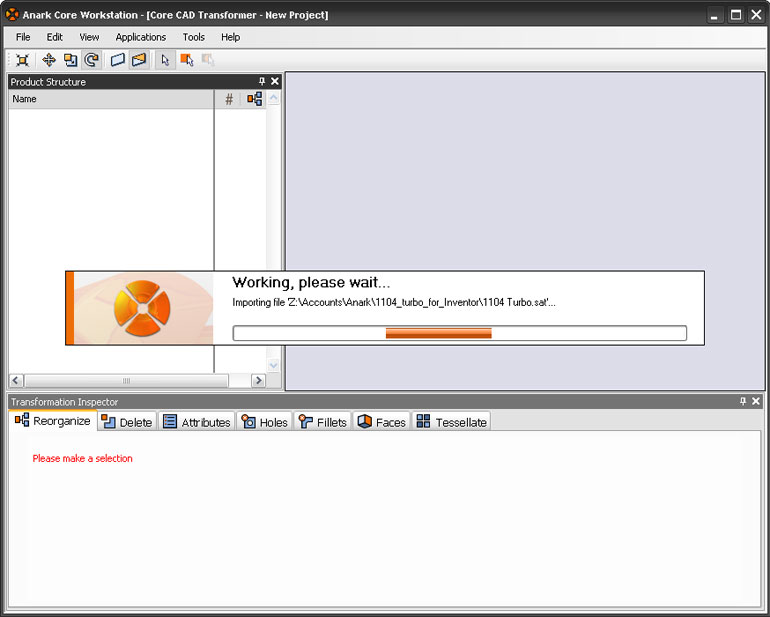Click the # column header
770x617 pixels.
pos(229,99)
